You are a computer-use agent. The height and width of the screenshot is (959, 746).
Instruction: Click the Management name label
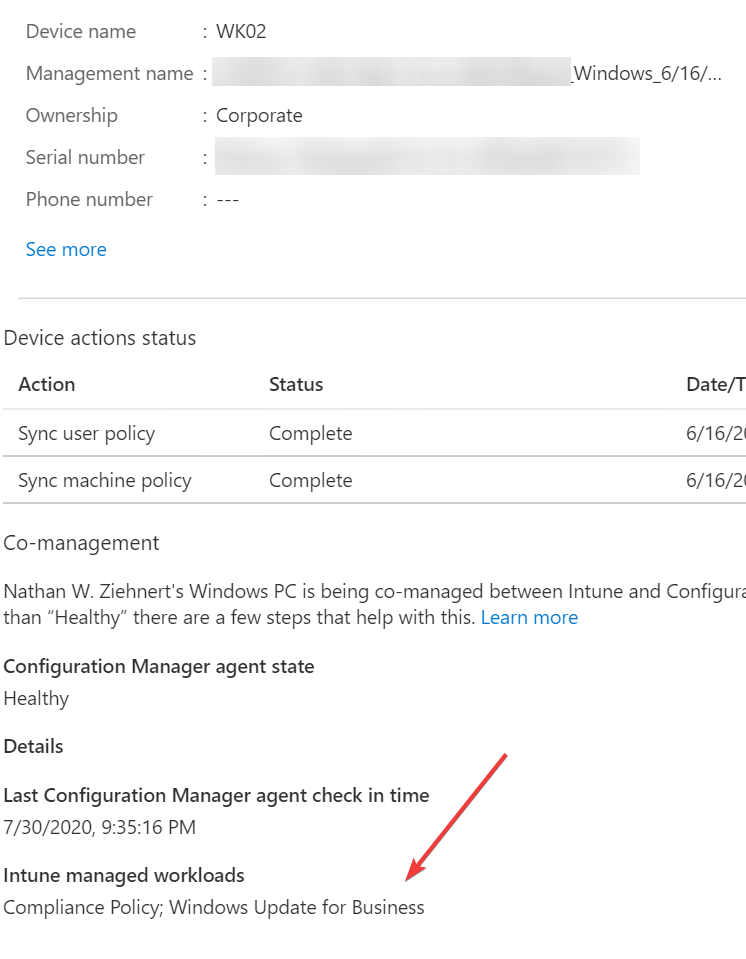109,73
